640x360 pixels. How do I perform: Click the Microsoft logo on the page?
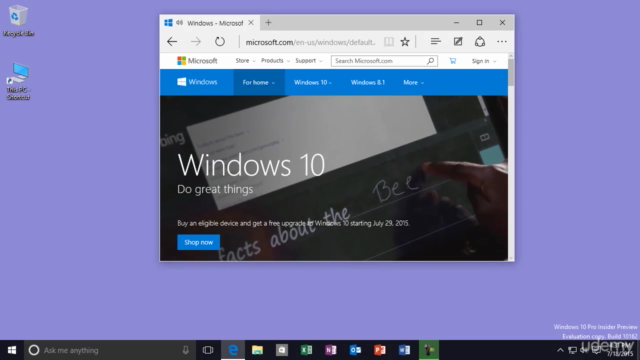point(197,61)
